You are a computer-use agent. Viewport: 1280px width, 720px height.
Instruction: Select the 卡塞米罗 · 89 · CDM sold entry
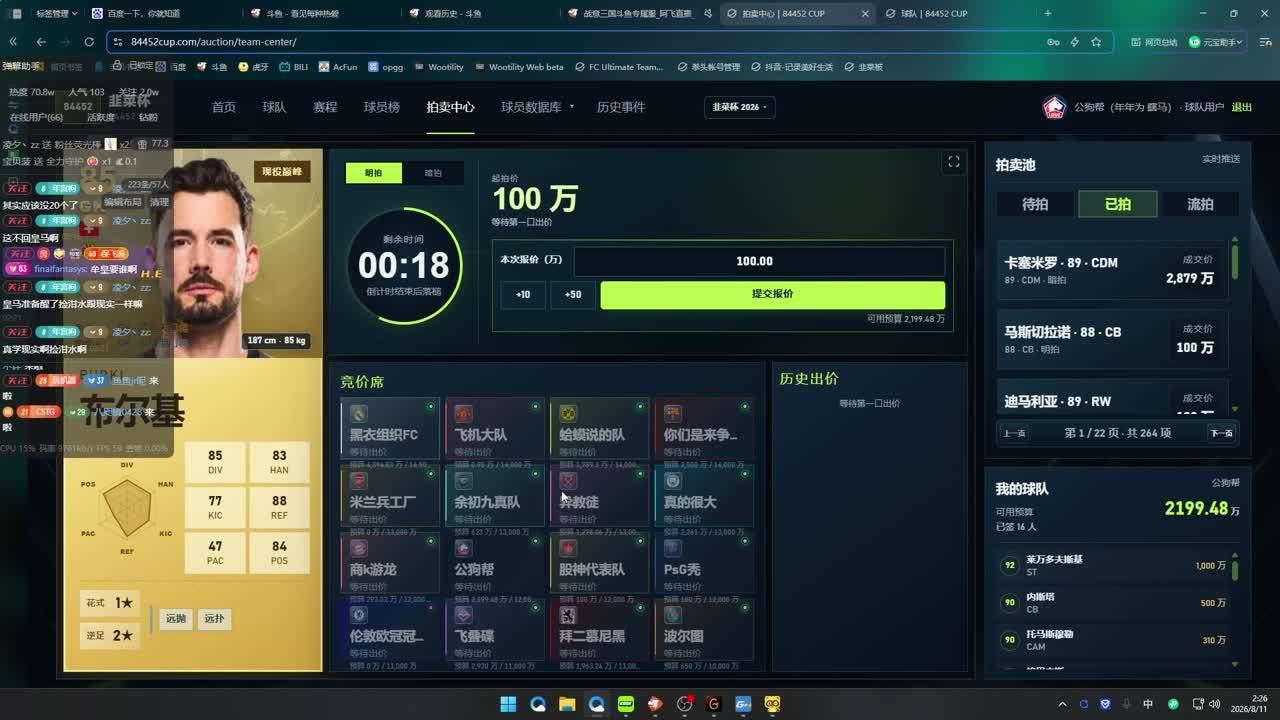coord(1113,270)
